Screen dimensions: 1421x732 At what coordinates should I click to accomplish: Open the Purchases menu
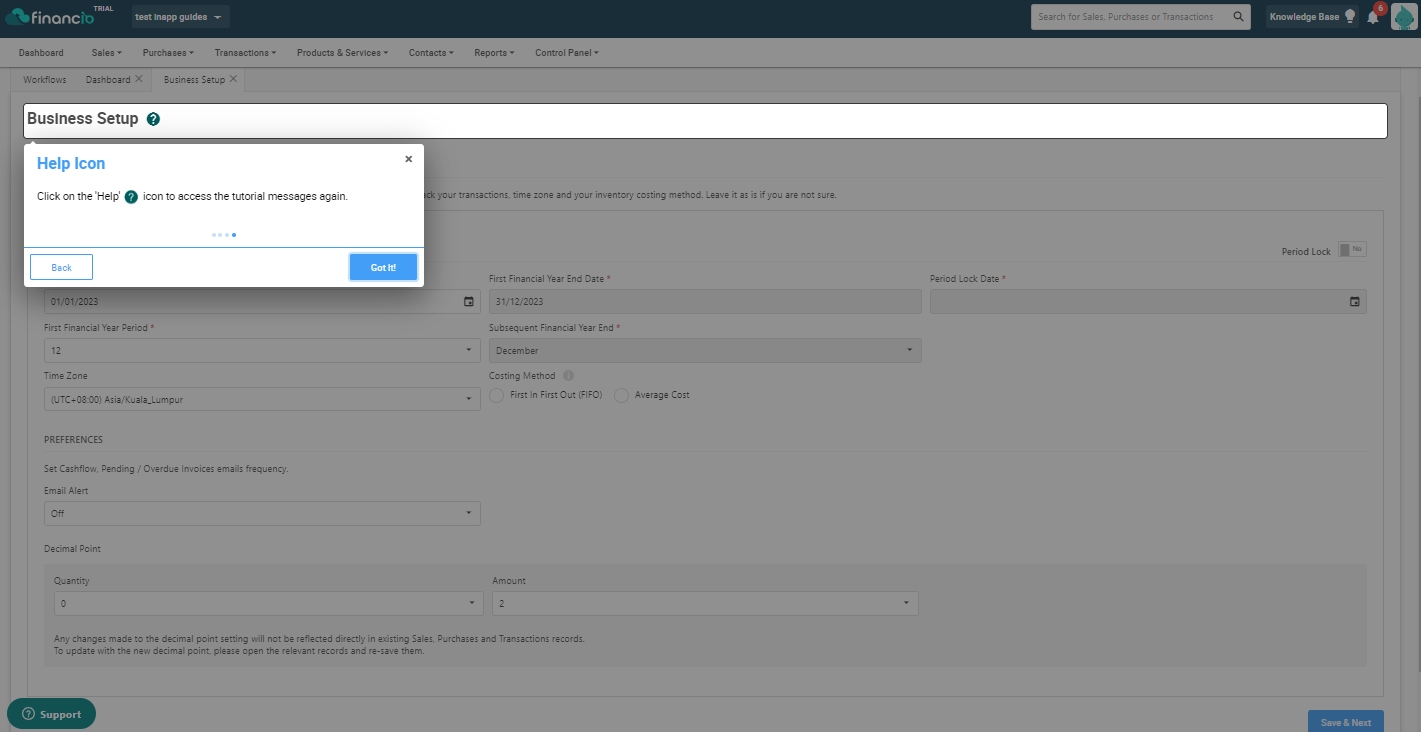coord(168,53)
